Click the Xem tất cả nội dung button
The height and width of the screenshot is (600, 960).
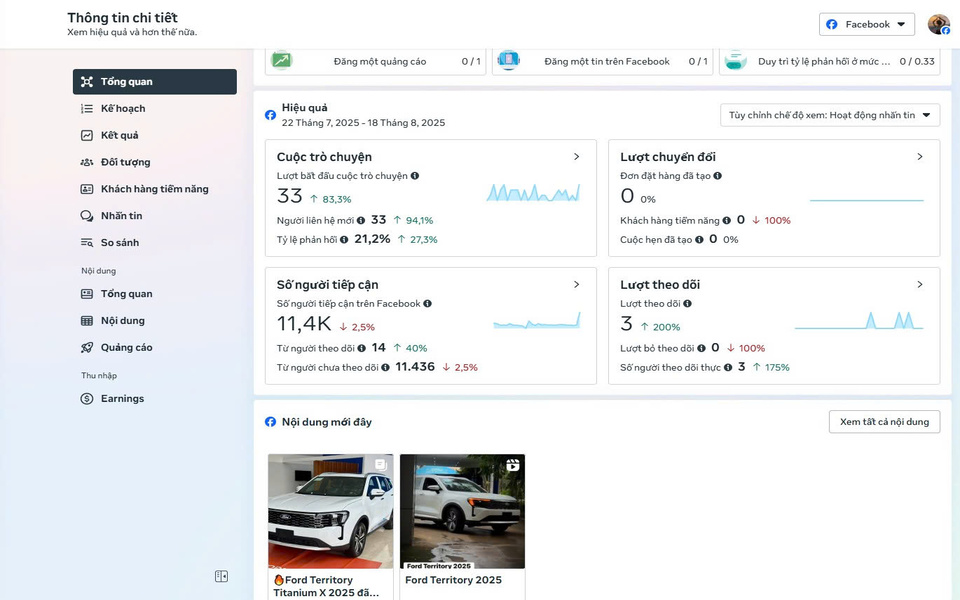pyautogui.click(x=884, y=422)
